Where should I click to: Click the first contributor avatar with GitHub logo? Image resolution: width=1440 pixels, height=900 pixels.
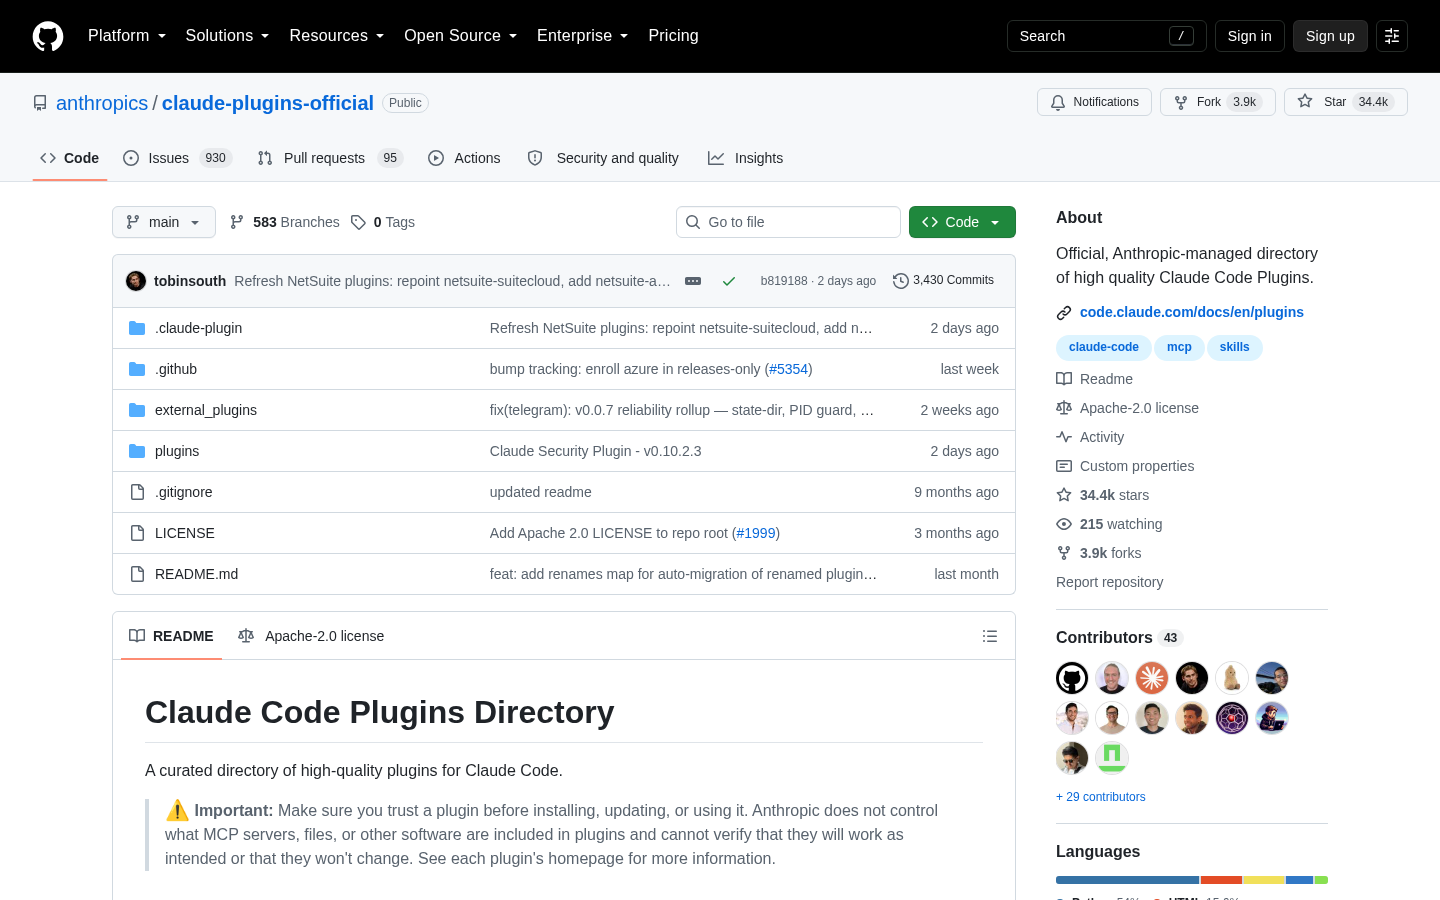click(1072, 678)
